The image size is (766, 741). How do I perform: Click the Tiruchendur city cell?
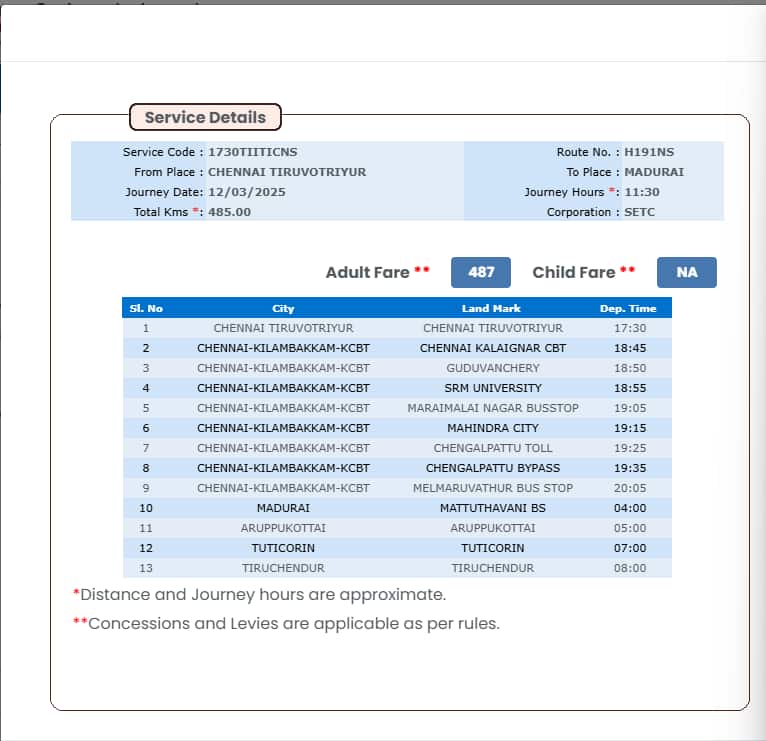[283, 568]
